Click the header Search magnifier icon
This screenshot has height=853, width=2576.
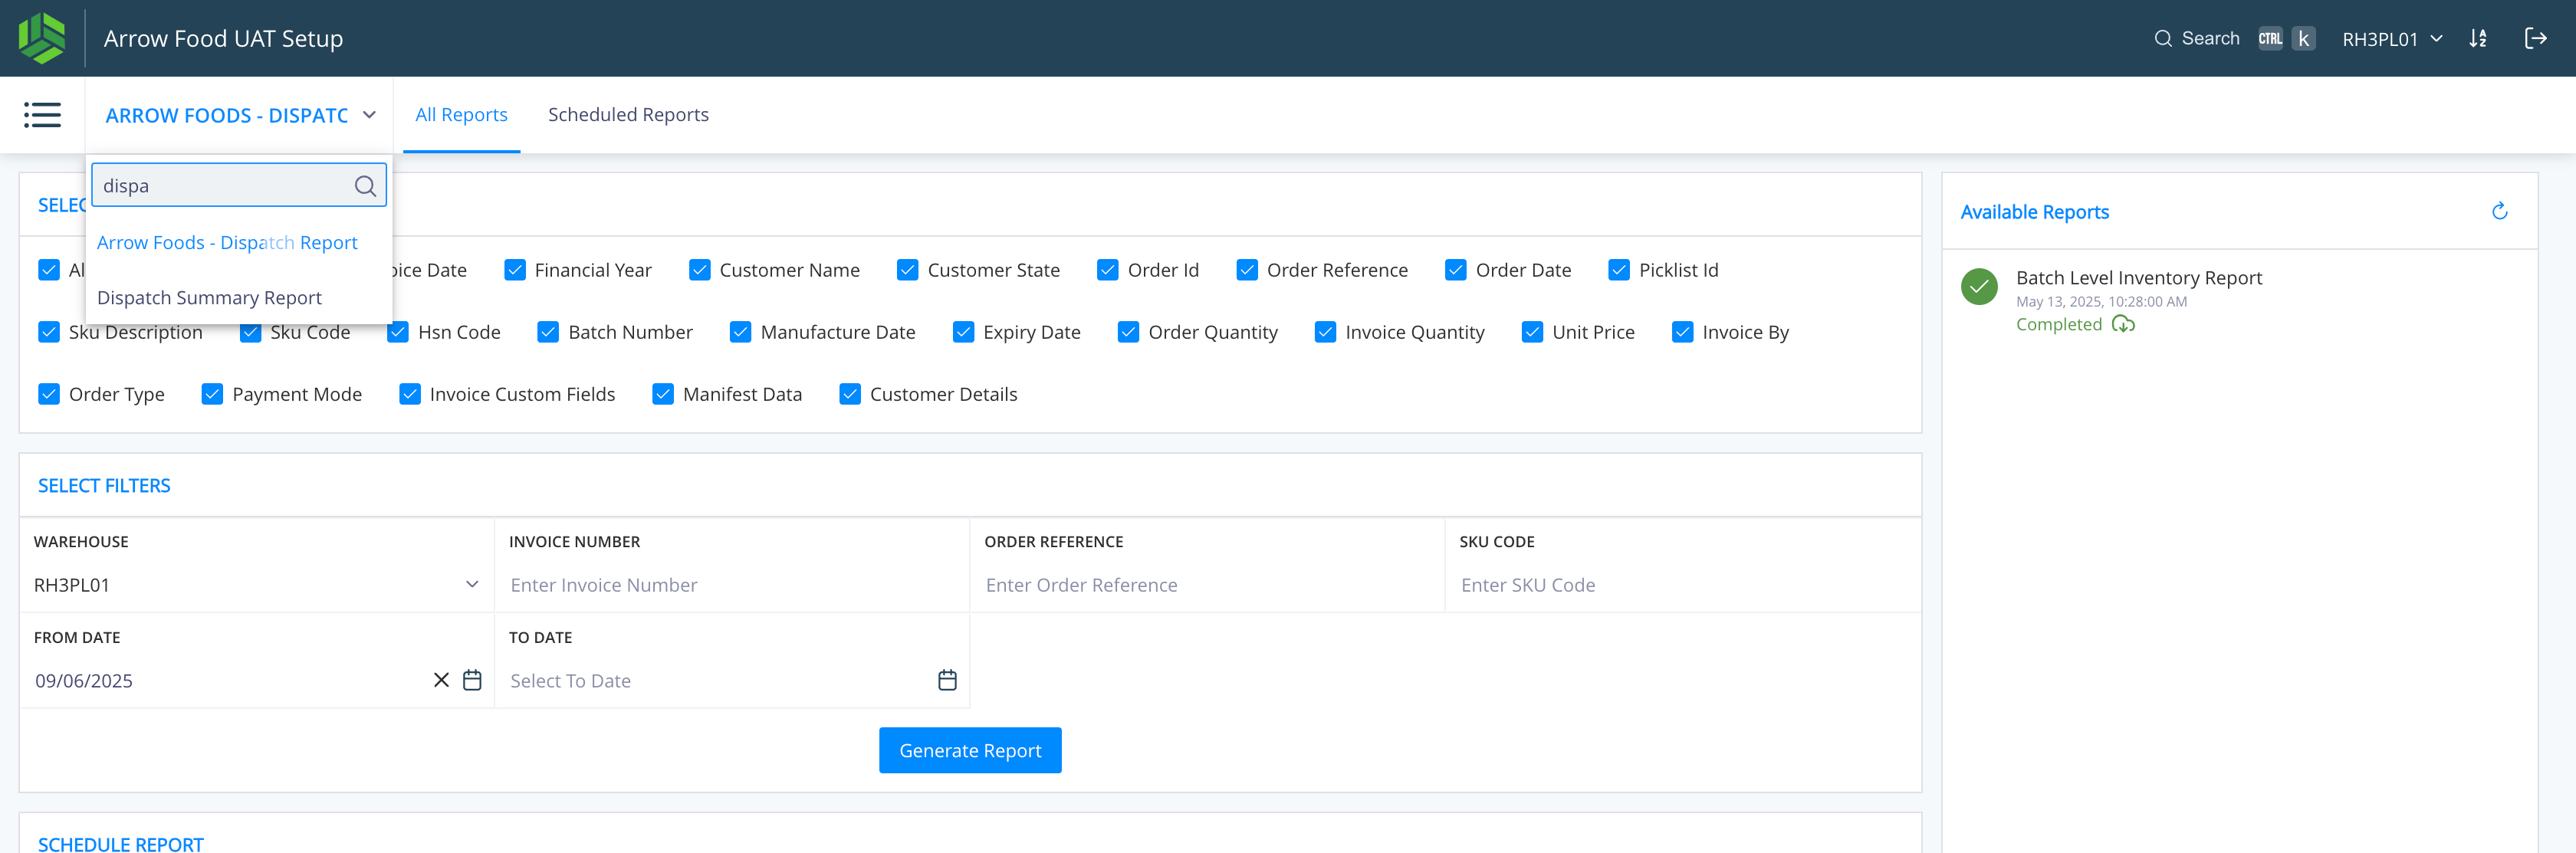pyautogui.click(x=2163, y=39)
